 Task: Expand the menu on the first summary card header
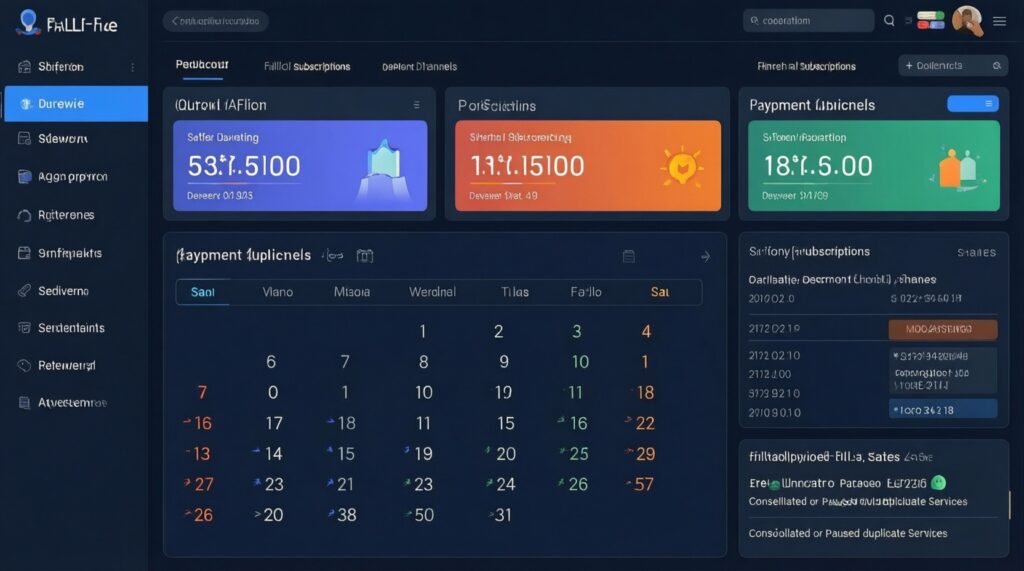pyautogui.click(x=417, y=105)
